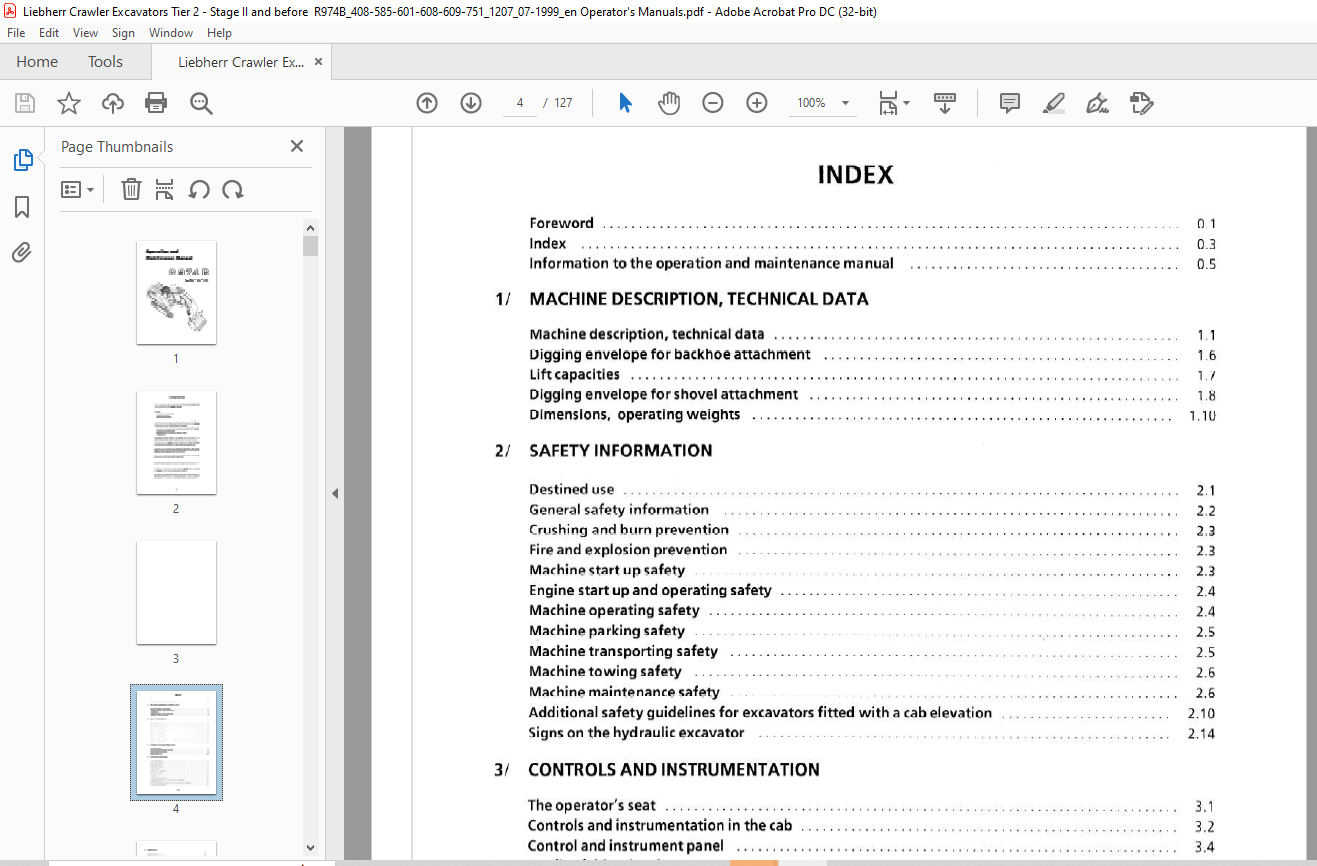
Task: Click Machine towing safety entry
Action: click(x=605, y=672)
